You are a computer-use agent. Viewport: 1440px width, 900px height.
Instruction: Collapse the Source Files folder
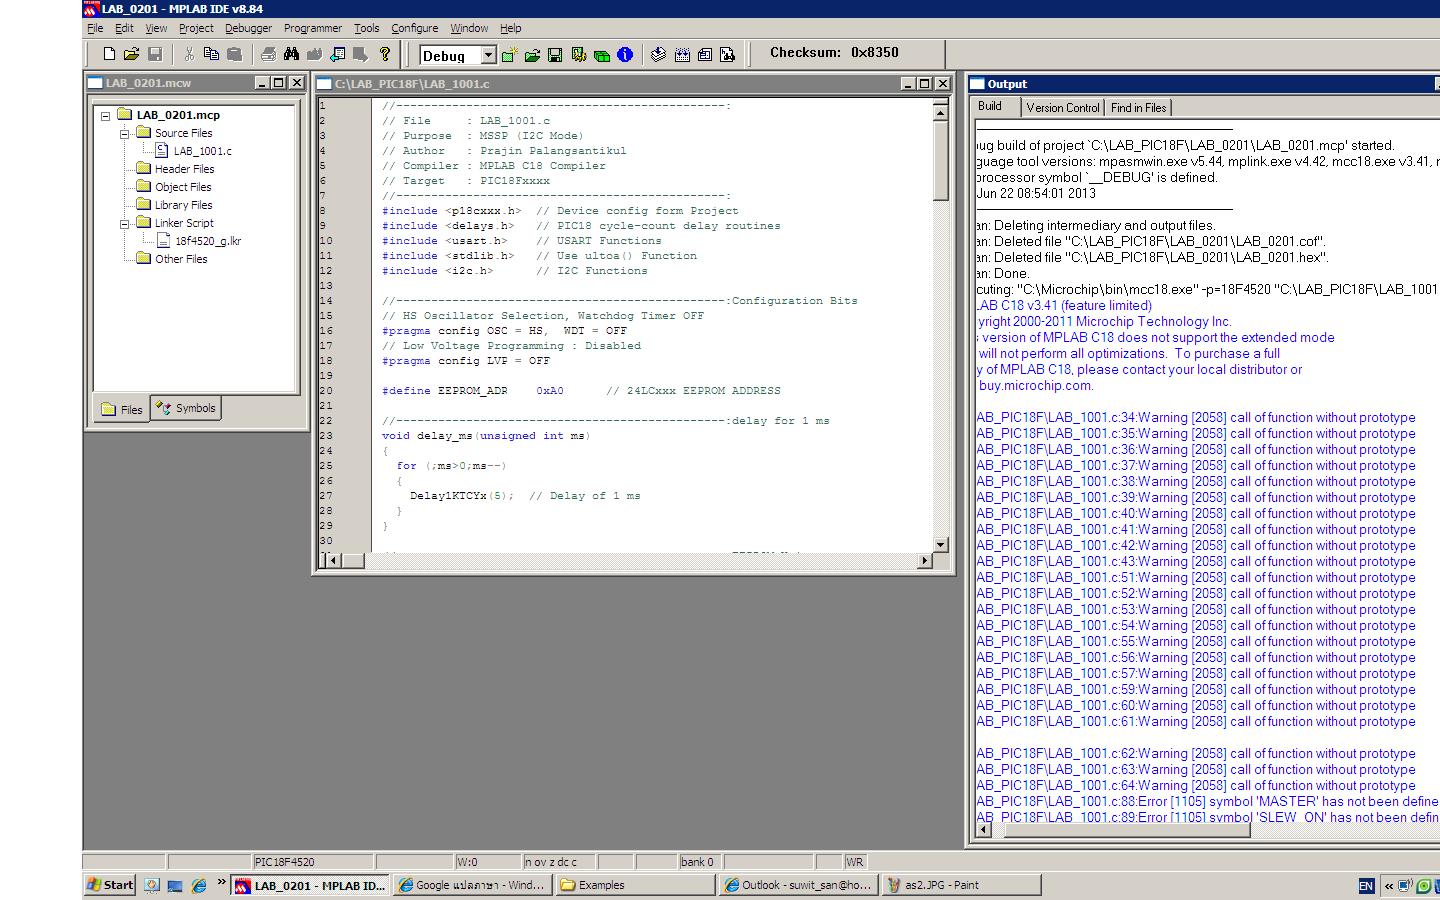pyautogui.click(x=125, y=133)
